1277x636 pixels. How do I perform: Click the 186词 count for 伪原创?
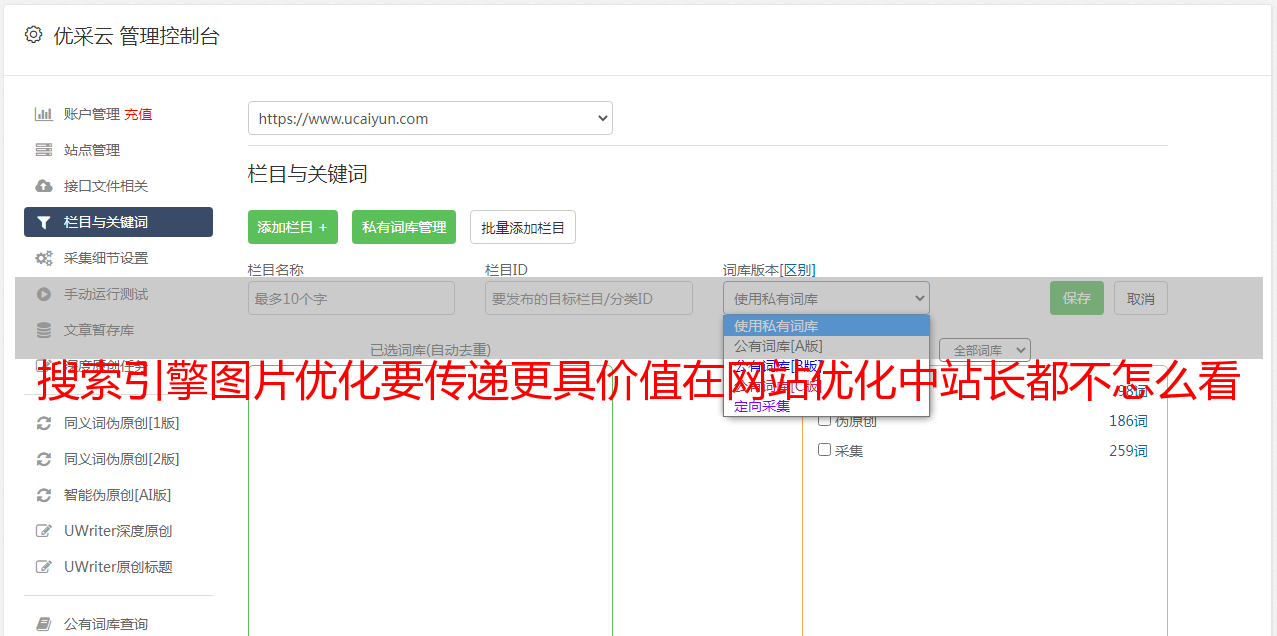[x=1128, y=421]
